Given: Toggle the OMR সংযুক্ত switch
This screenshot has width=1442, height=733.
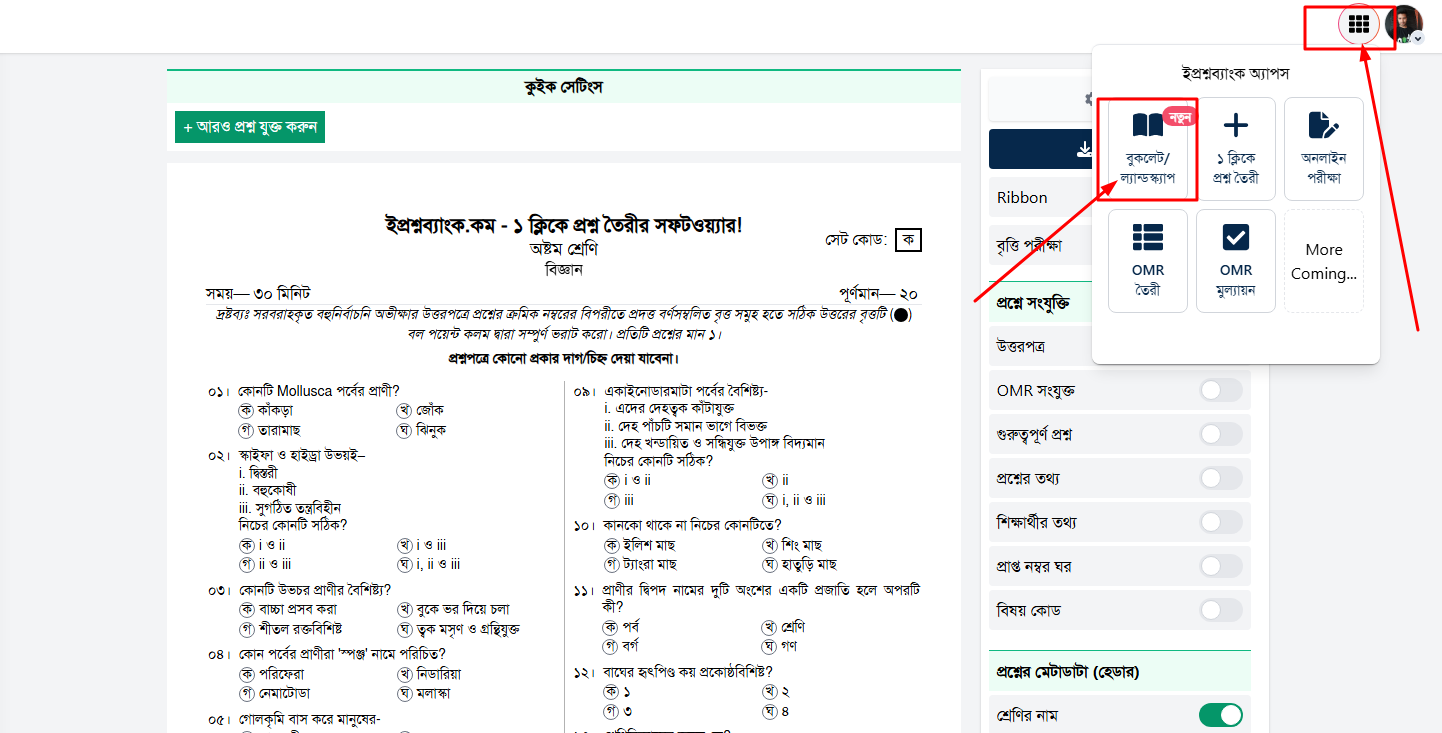Looking at the screenshot, I should pos(1221,391).
